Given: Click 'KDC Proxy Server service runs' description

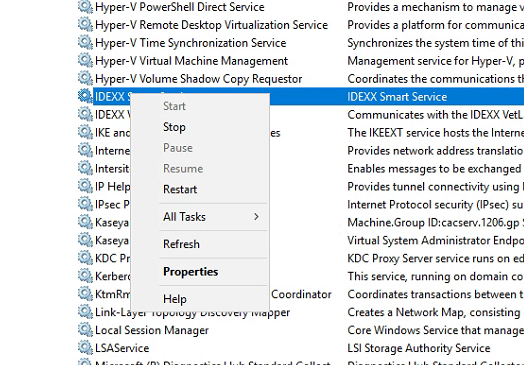Looking at the screenshot, I should click(x=435, y=259).
